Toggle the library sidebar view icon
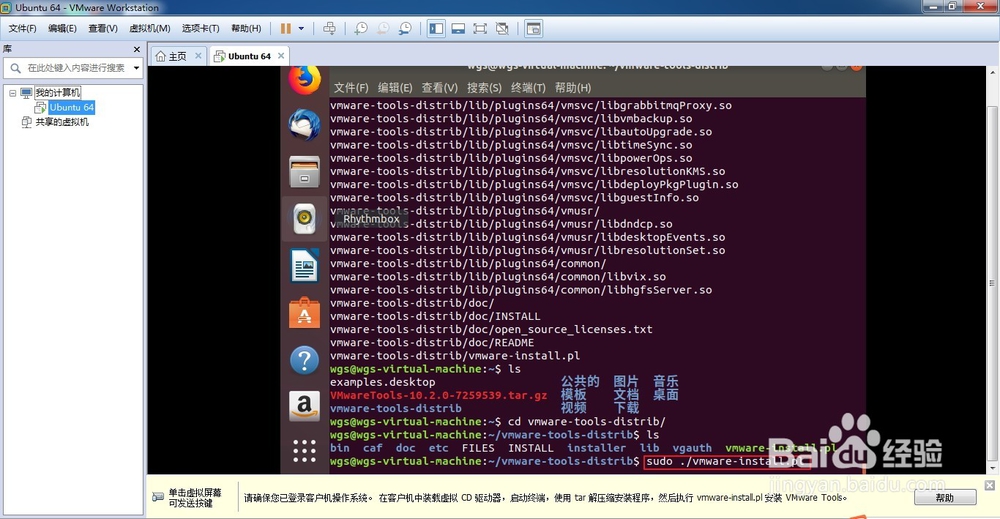The width and height of the screenshot is (1000, 519). pos(436,29)
